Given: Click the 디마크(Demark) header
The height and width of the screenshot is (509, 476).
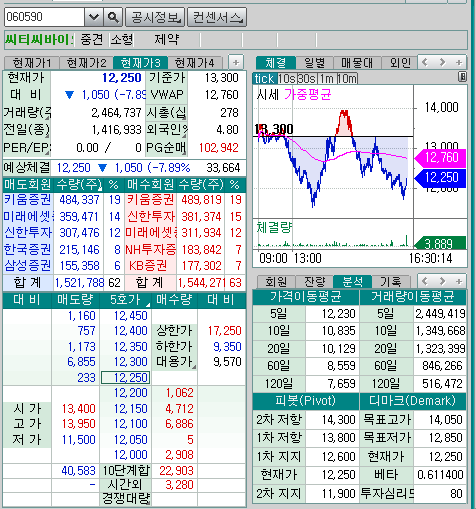Looking at the screenshot, I should [x=413, y=401].
